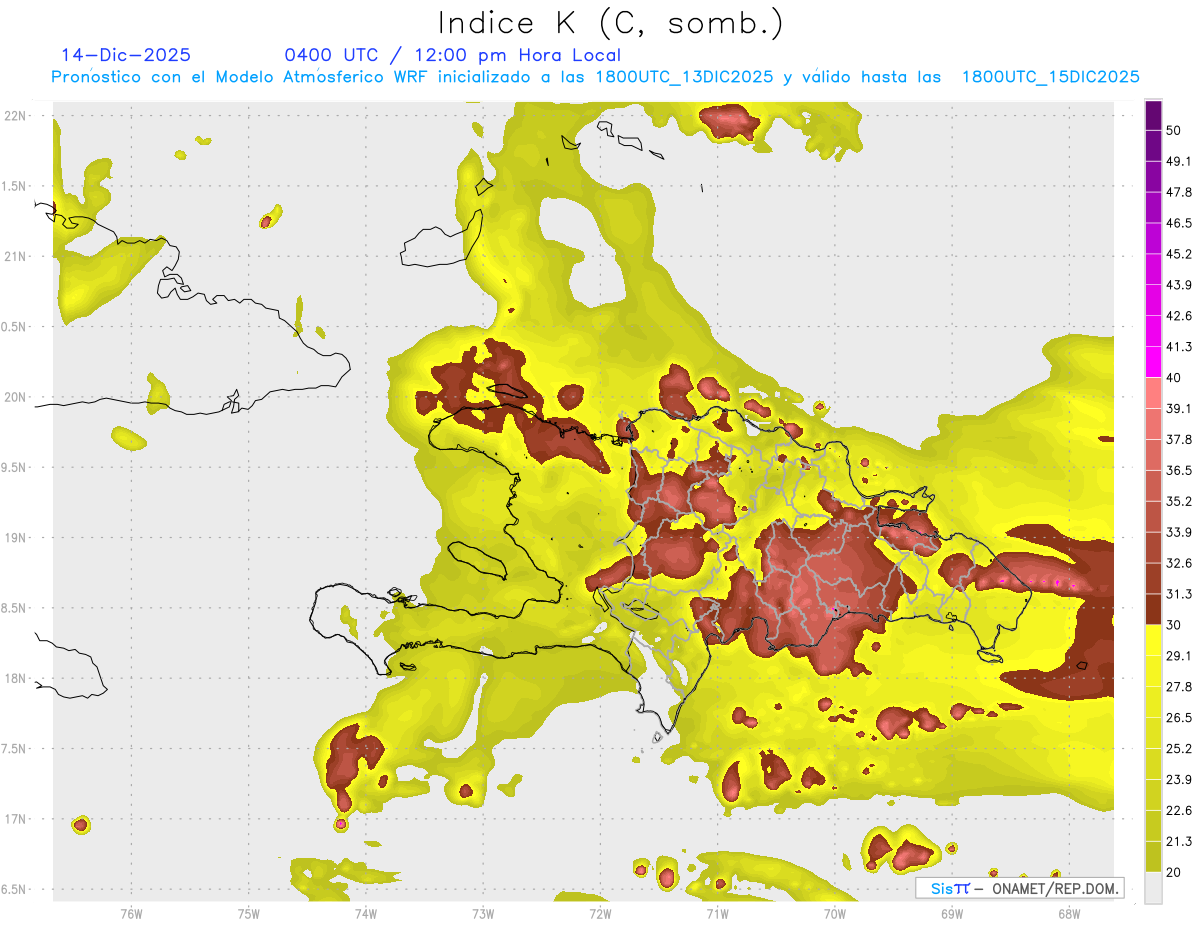1200x927 pixels.
Task: Click the colorbar value '22.6'
Action: 1179,811
